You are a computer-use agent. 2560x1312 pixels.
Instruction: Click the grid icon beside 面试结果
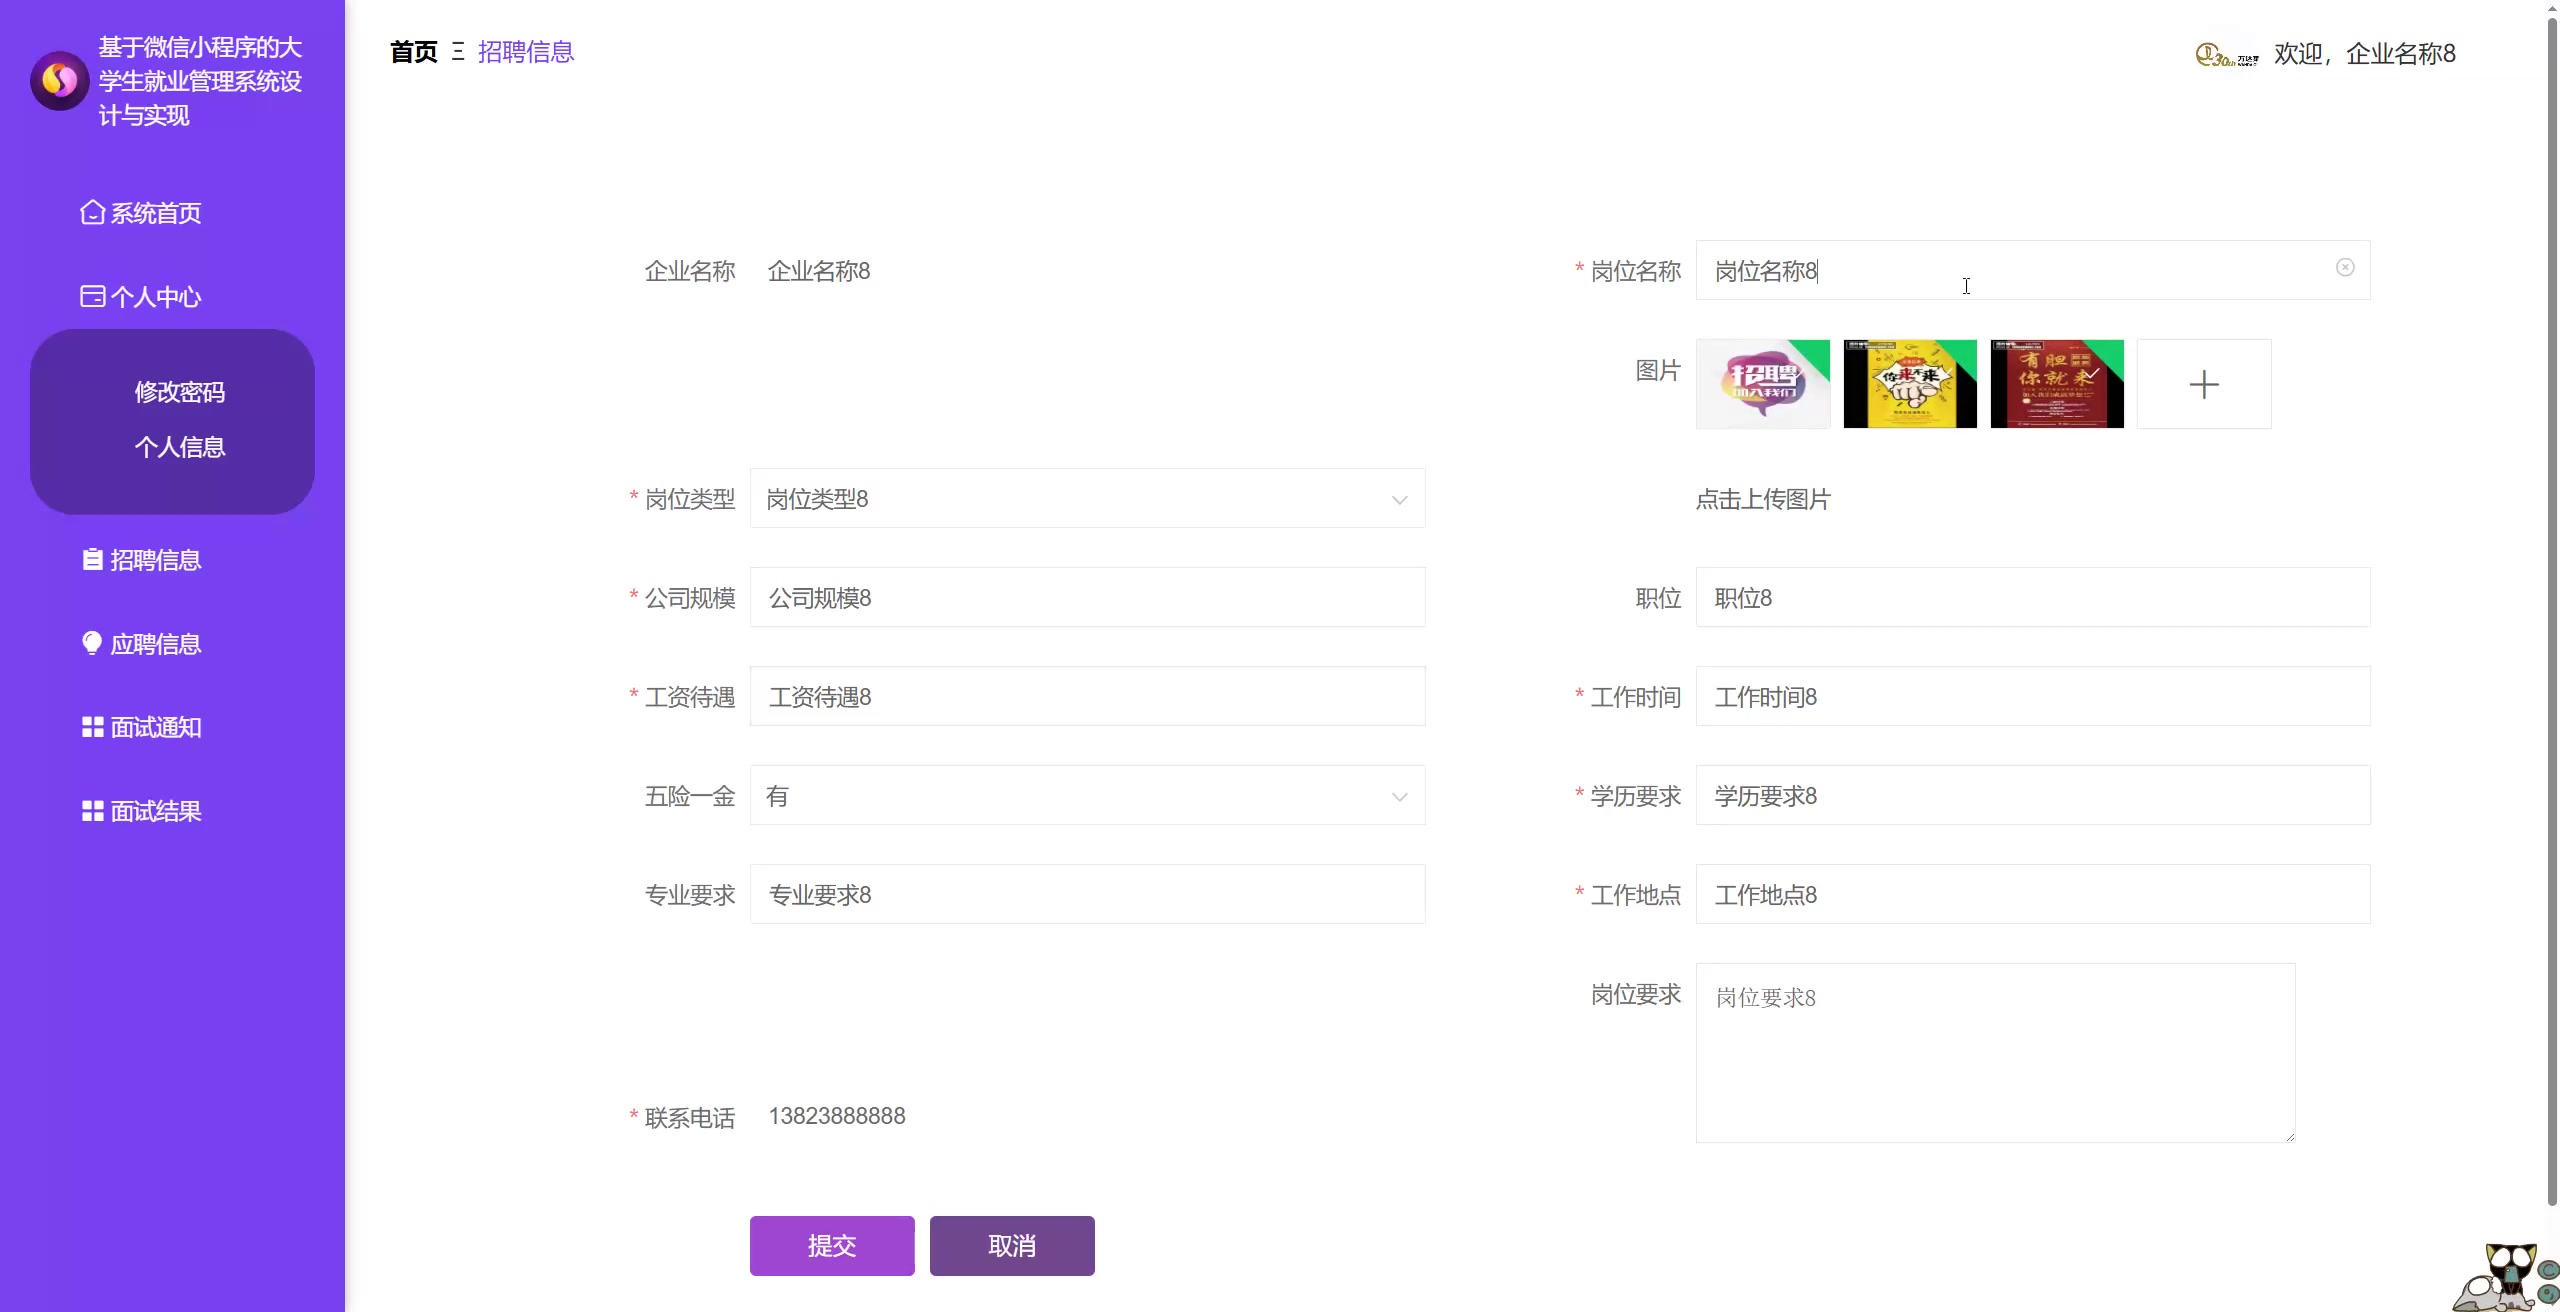coord(92,811)
